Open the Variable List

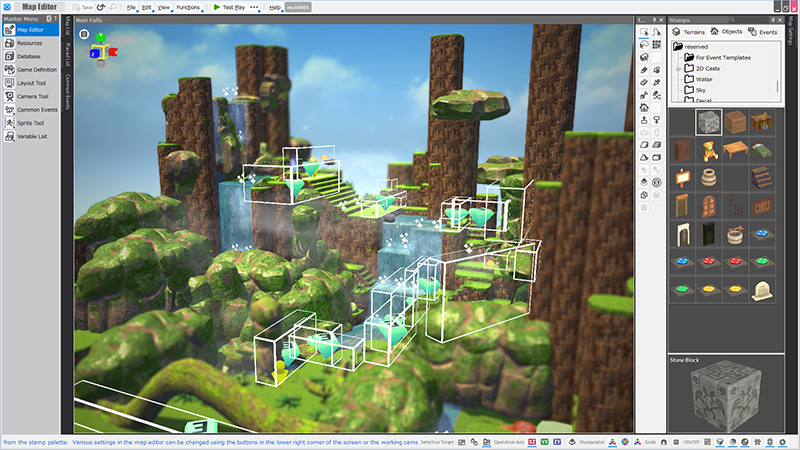click(31, 136)
